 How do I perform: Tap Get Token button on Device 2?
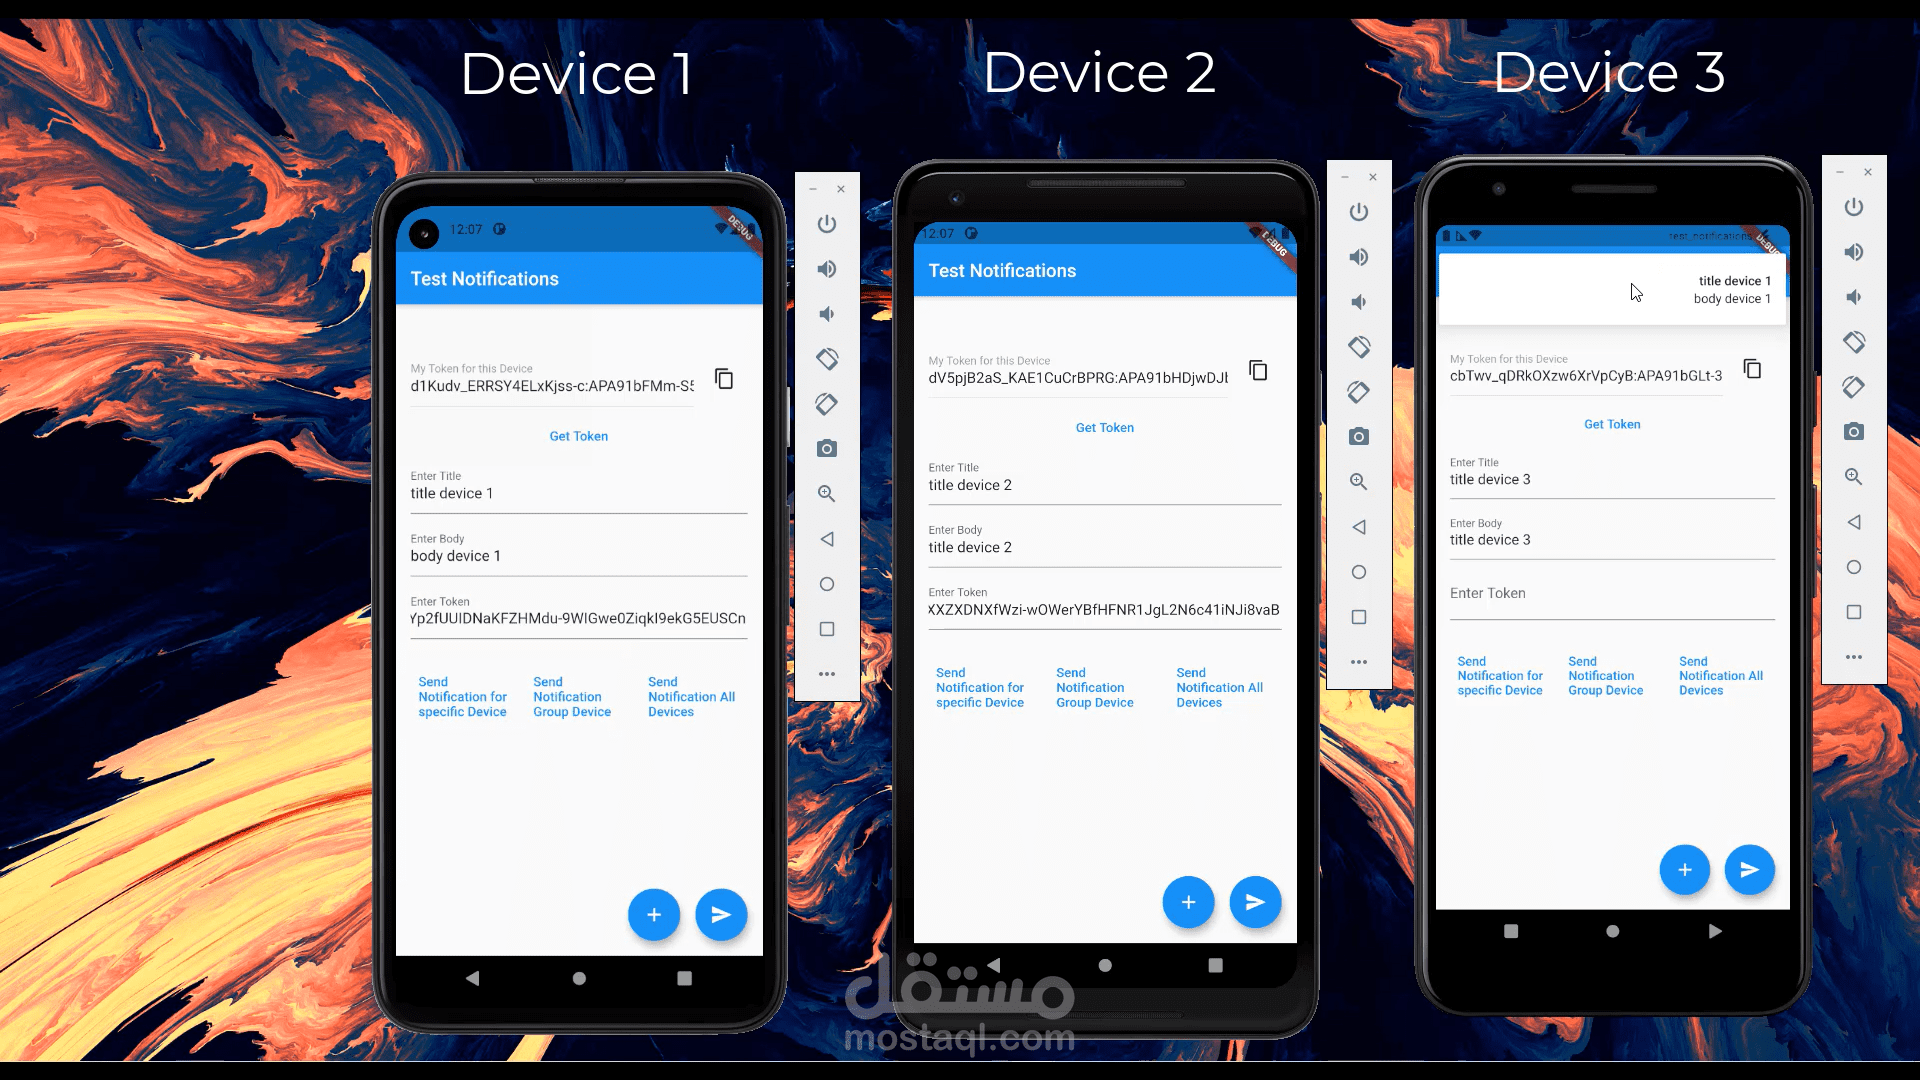pos(1104,426)
